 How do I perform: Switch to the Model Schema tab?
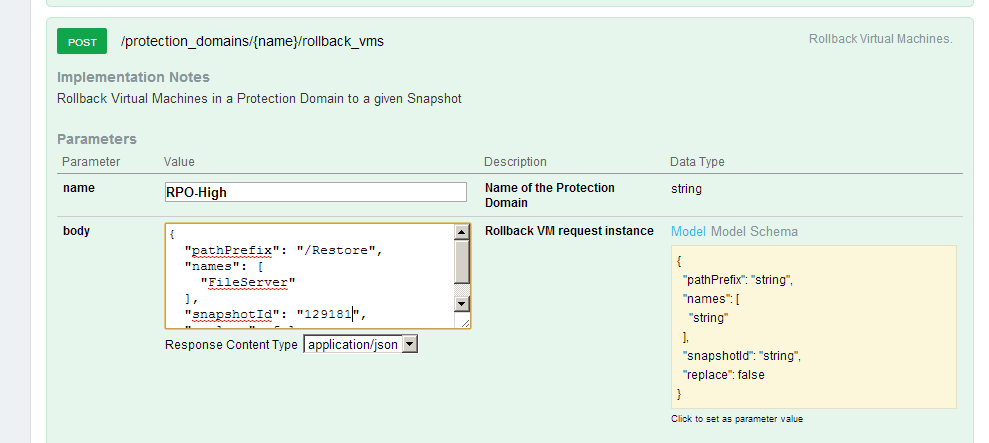click(x=754, y=231)
